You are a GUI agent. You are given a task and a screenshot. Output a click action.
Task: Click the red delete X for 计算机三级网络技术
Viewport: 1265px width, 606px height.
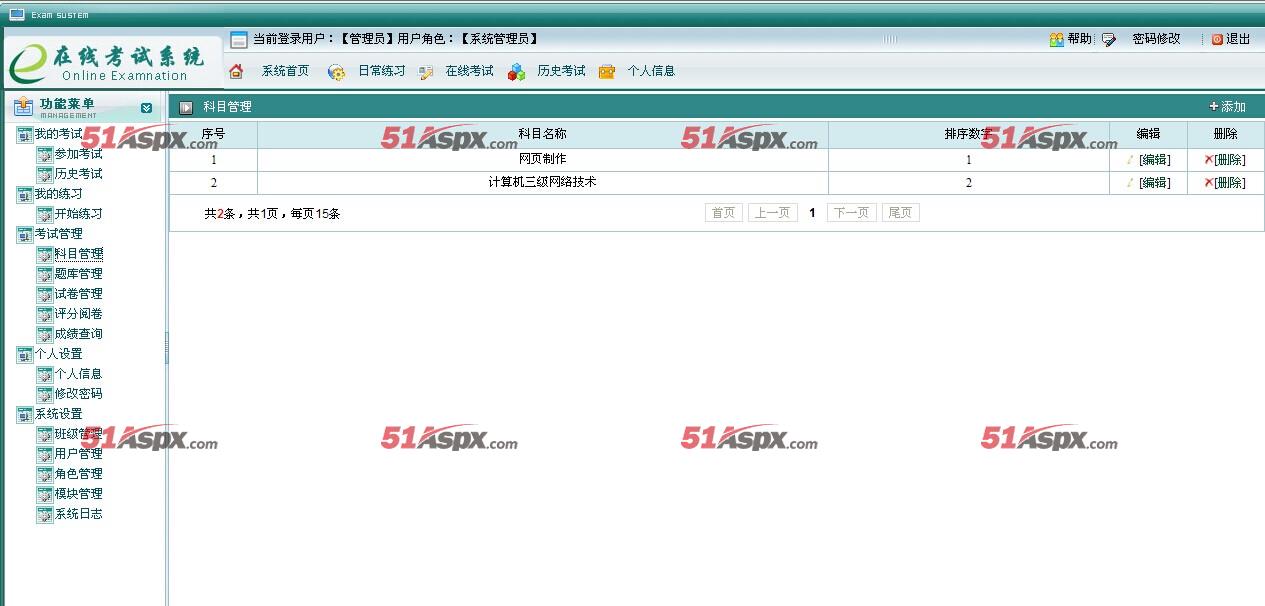pyautogui.click(x=1208, y=182)
